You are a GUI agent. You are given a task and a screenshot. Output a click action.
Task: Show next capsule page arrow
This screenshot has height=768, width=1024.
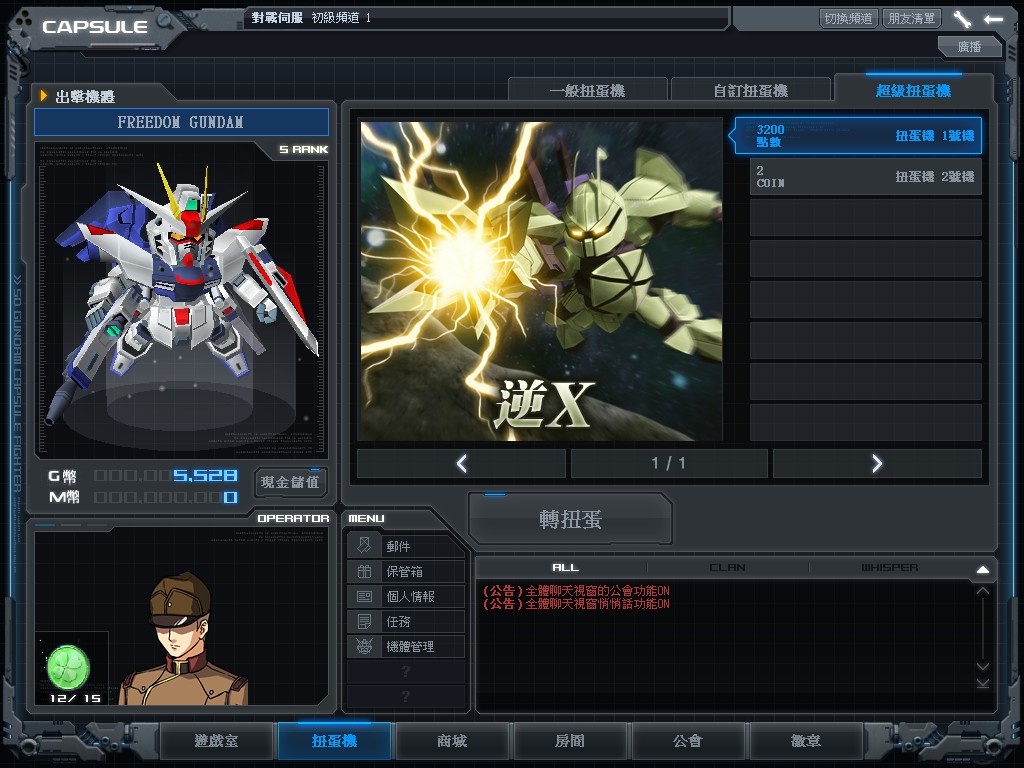[876, 463]
